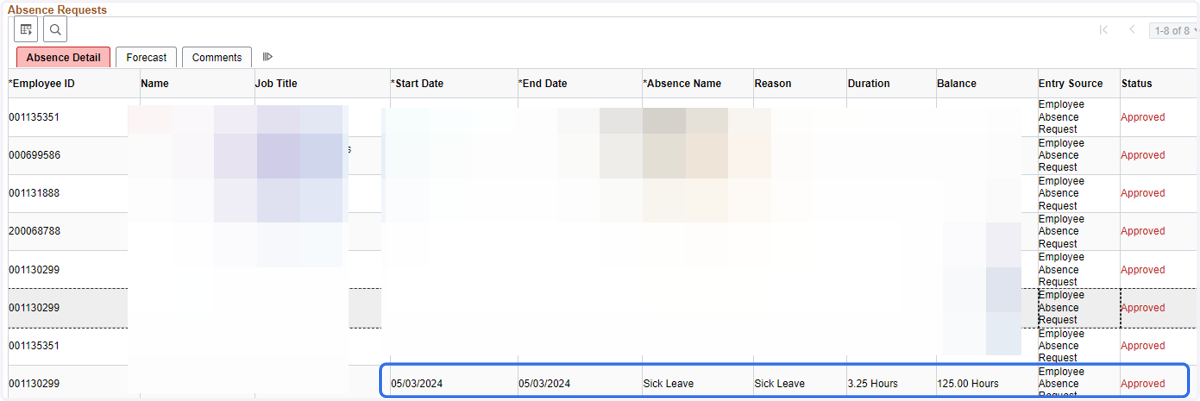
Task: Click the Name column header
Action: [x=155, y=83]
